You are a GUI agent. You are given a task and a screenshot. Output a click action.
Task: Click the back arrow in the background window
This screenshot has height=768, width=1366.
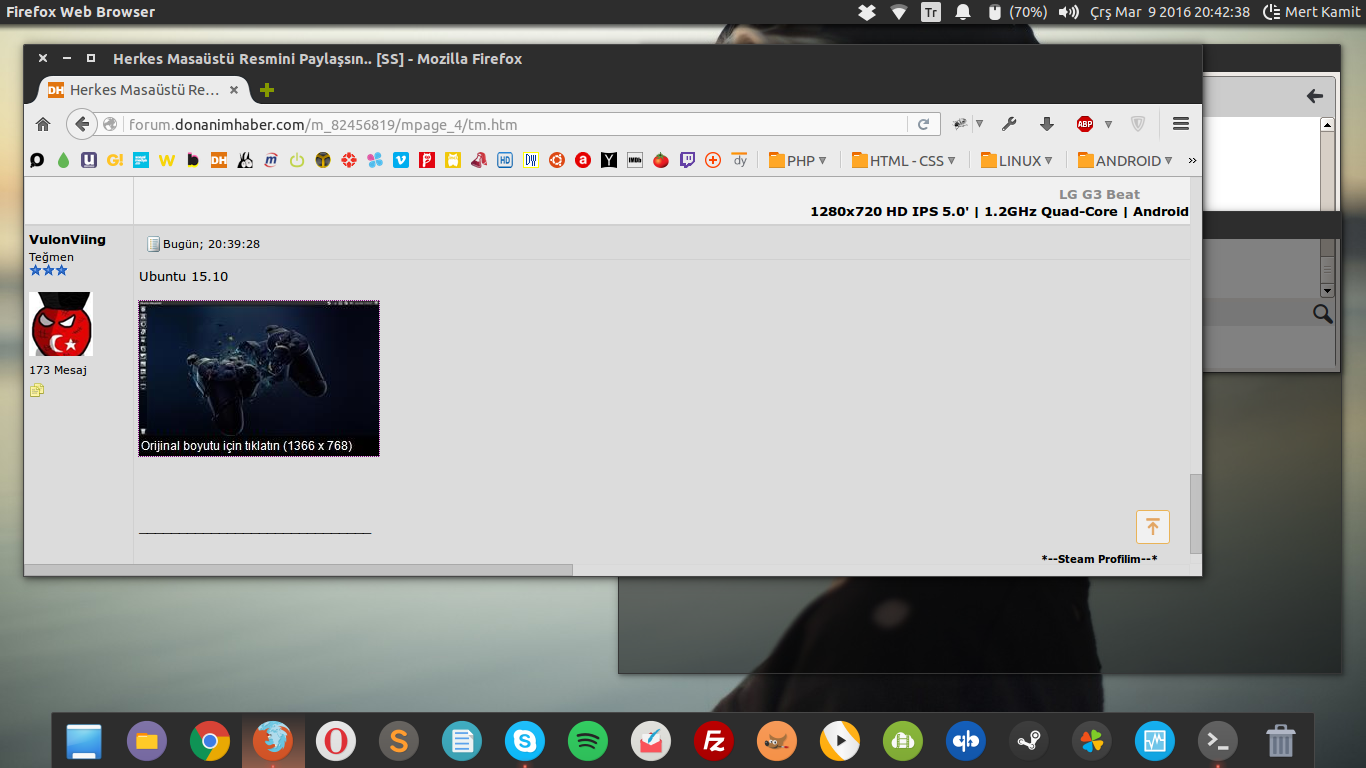[1314, 96]
